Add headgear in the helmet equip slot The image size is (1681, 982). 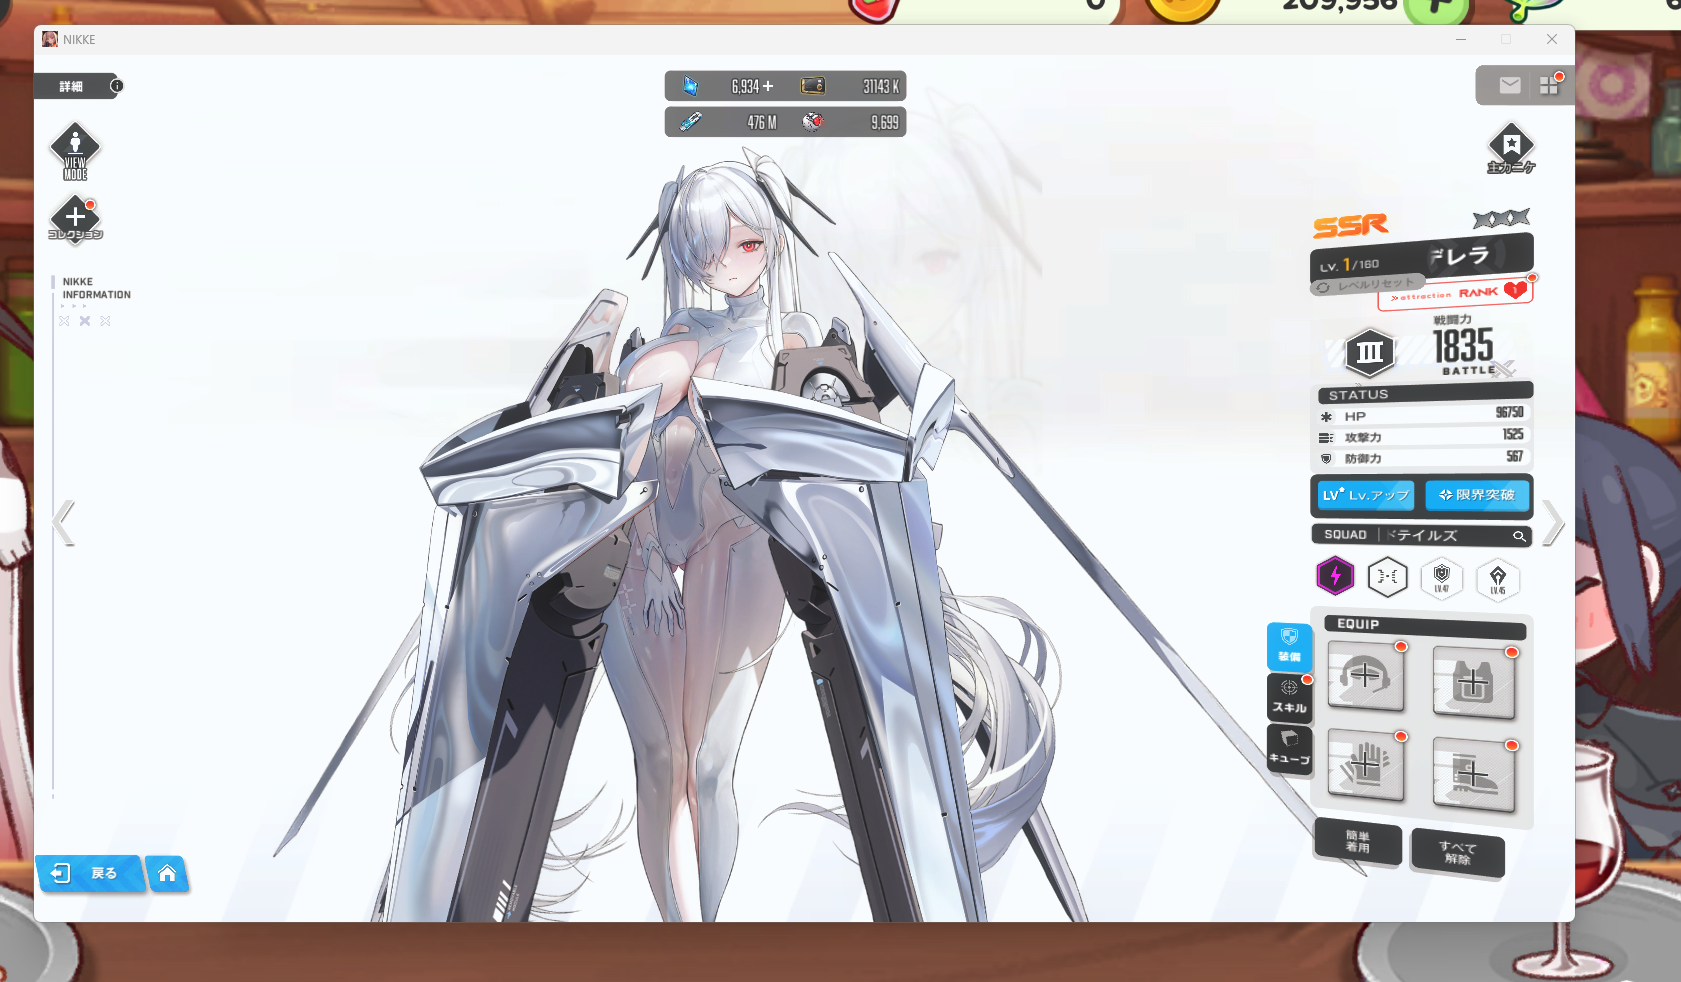[x=1365, y=677]
